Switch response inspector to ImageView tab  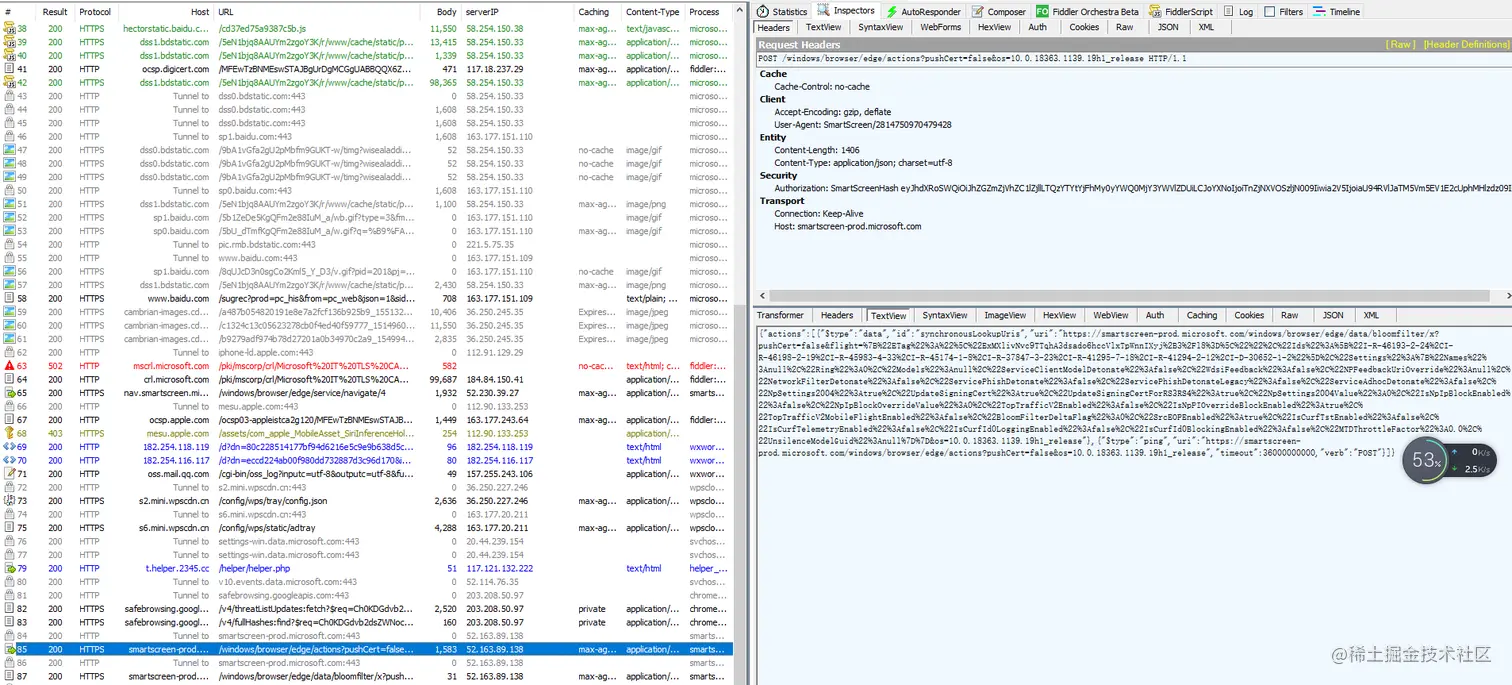click(x=1005, y=315)
